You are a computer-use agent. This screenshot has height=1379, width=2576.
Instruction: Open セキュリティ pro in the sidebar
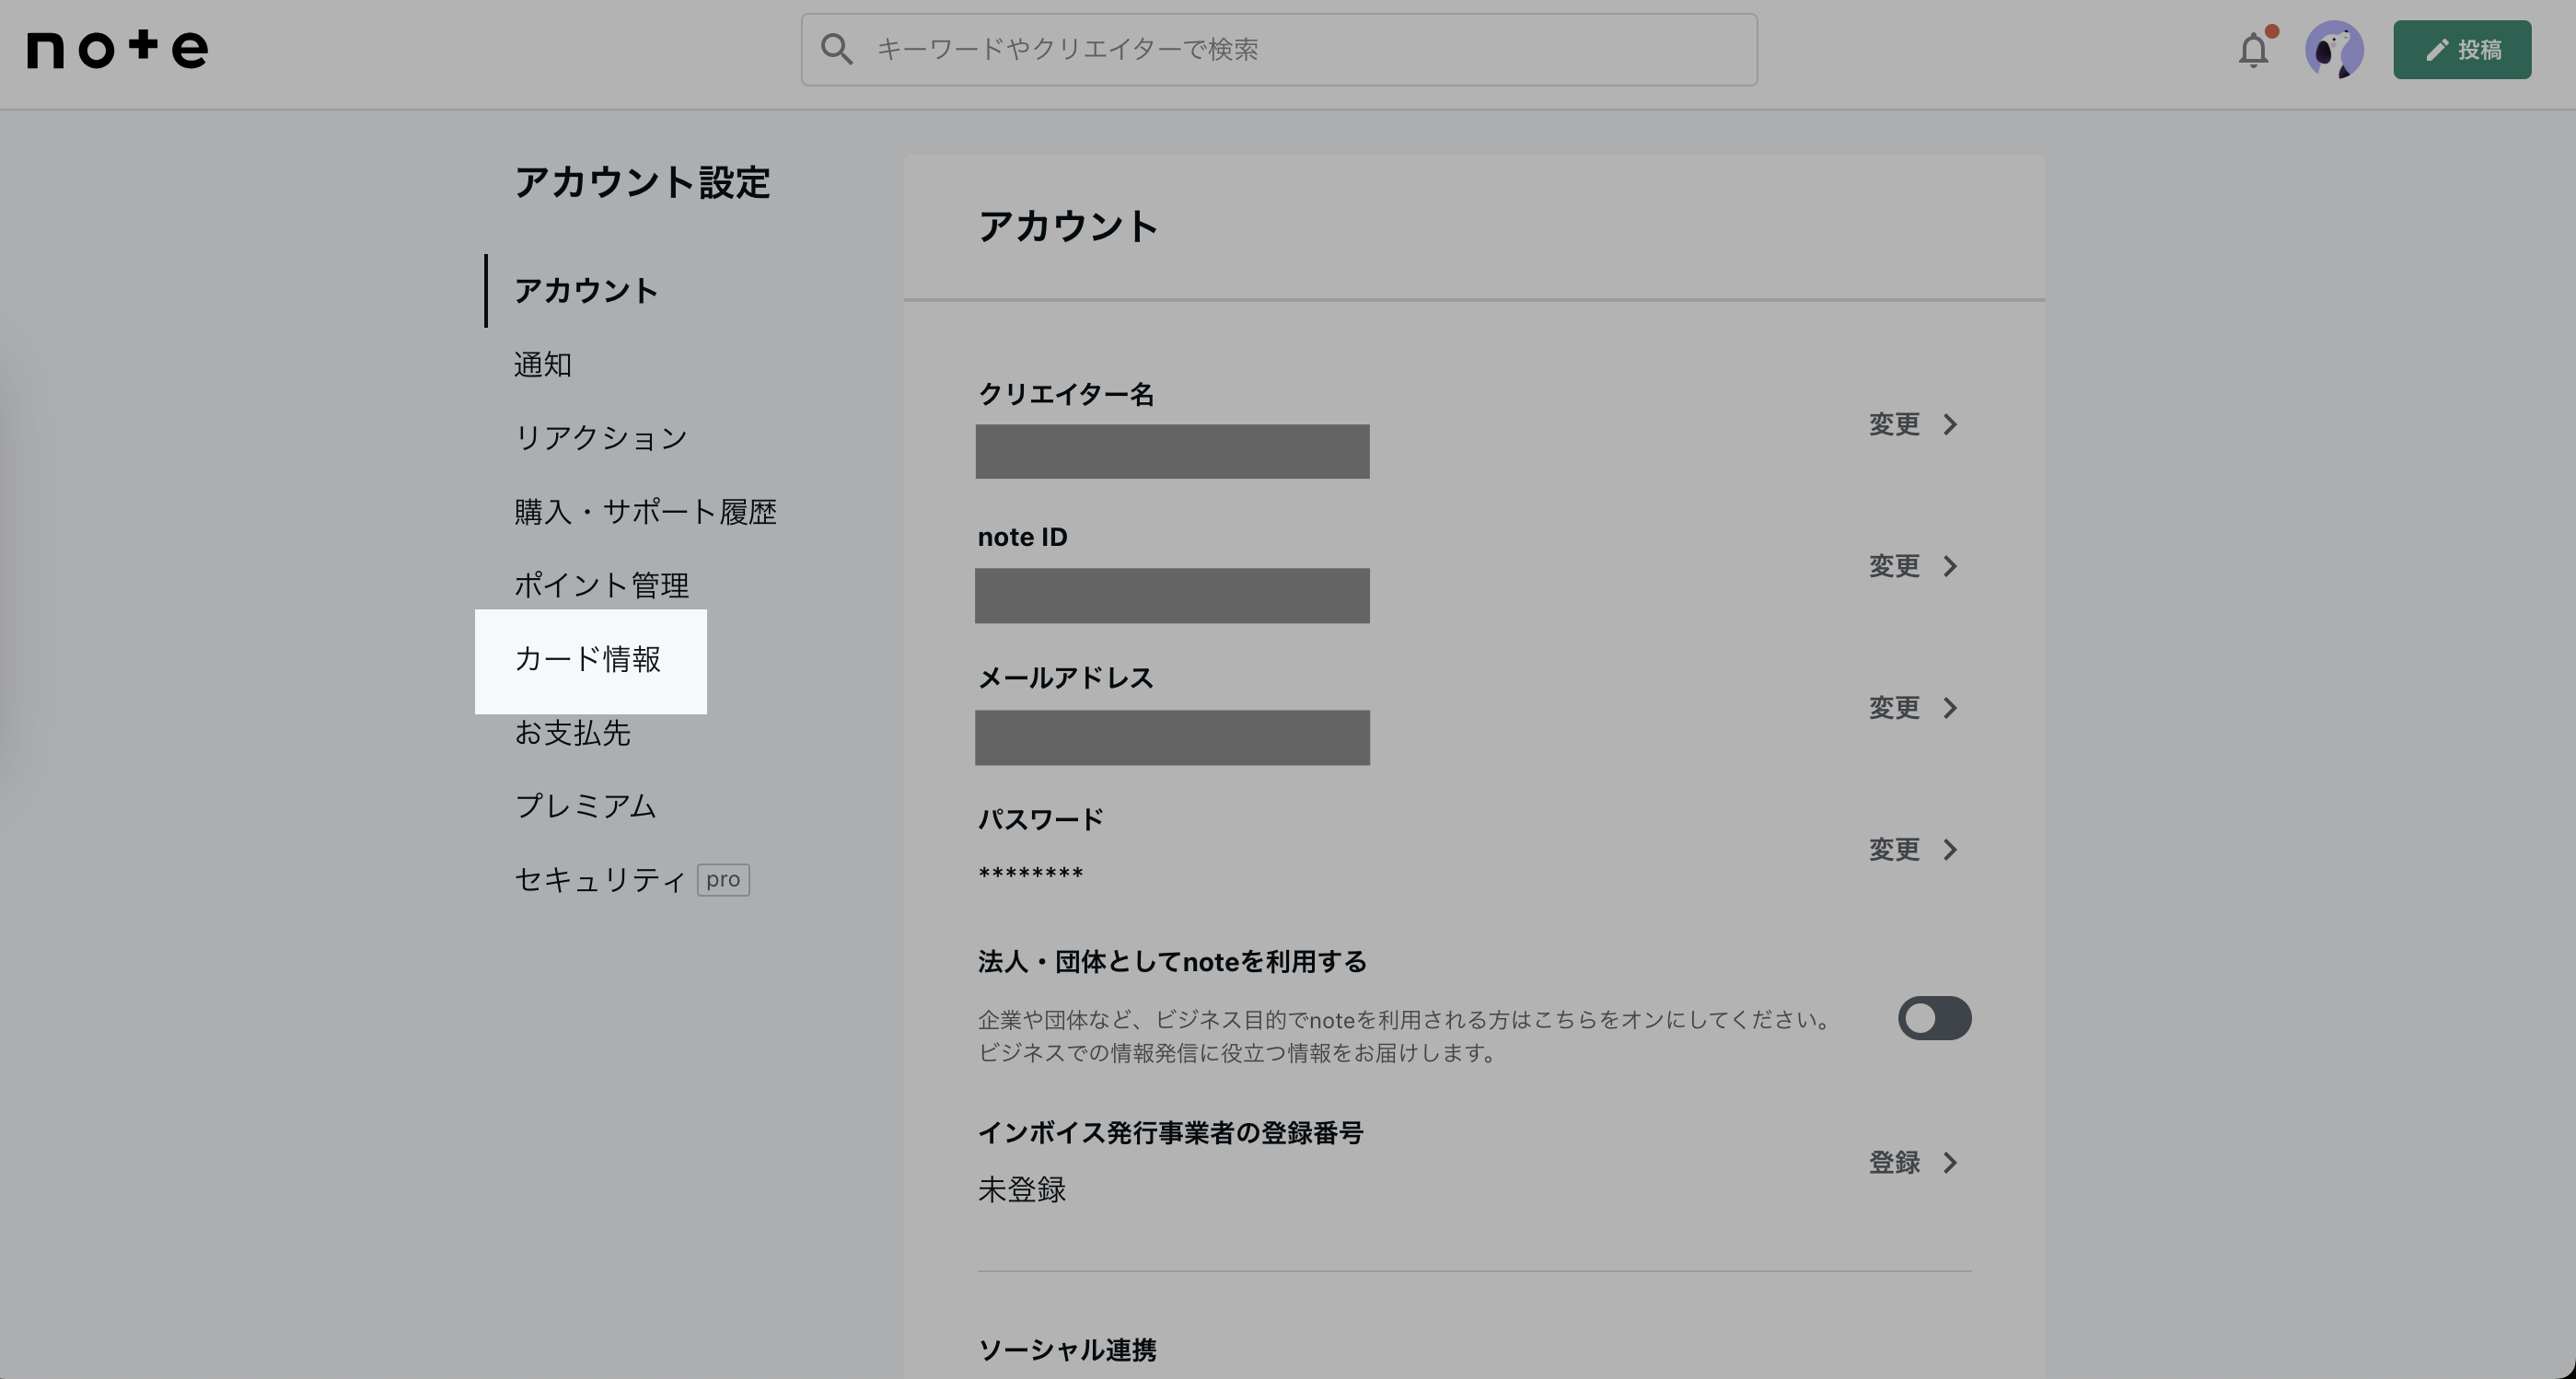632,880
